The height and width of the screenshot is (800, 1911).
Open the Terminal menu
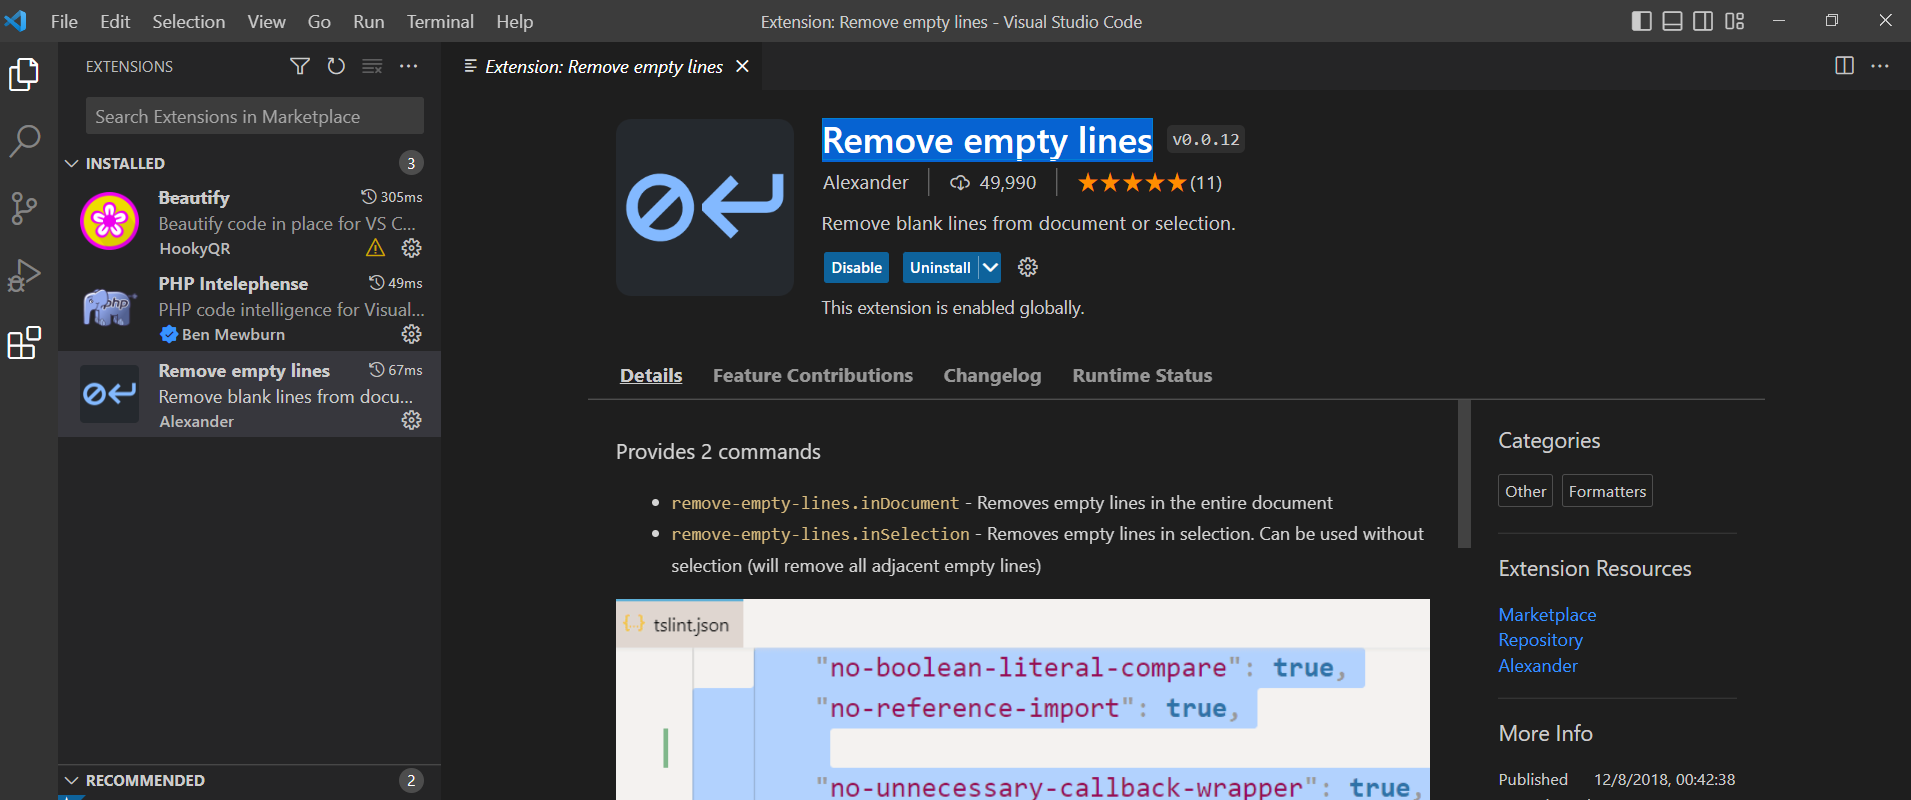coord(440,21)
